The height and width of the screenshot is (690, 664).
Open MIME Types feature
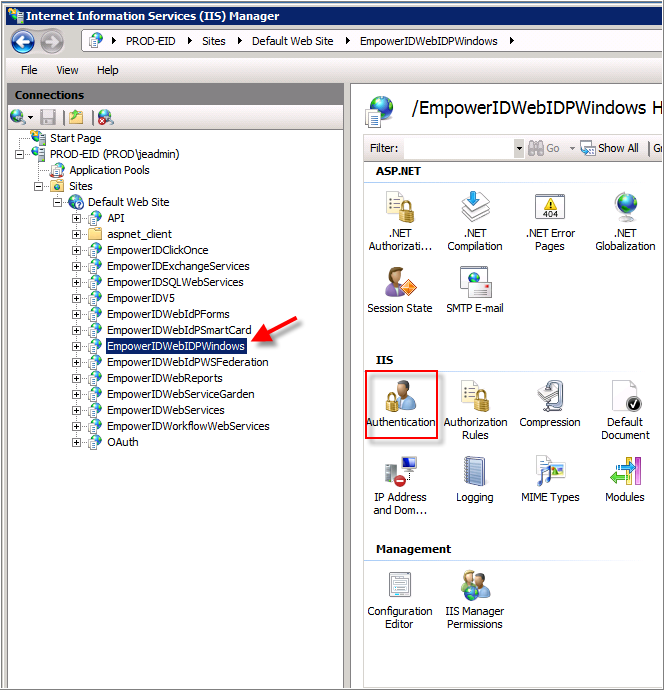coord(550,479)
